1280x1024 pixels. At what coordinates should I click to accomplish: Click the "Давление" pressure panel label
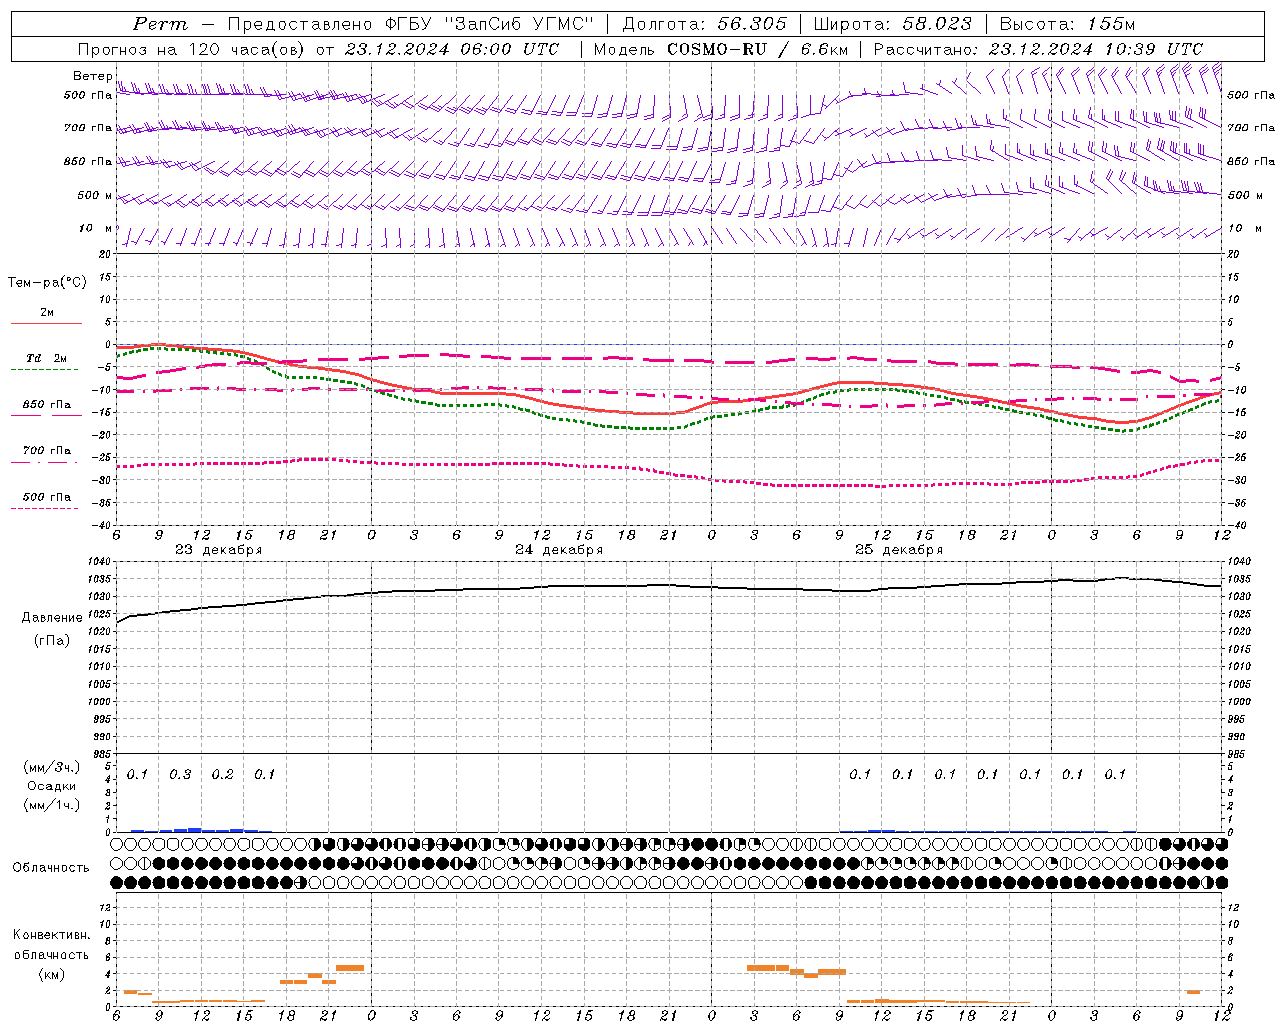(x=52, y=618)
